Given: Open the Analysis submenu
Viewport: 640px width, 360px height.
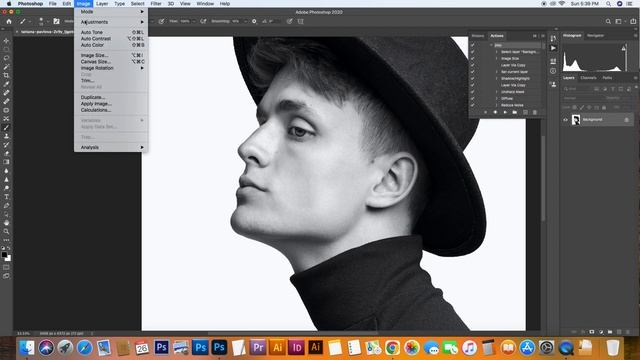Looking at the screenshot, I should (x=111, y=147).
